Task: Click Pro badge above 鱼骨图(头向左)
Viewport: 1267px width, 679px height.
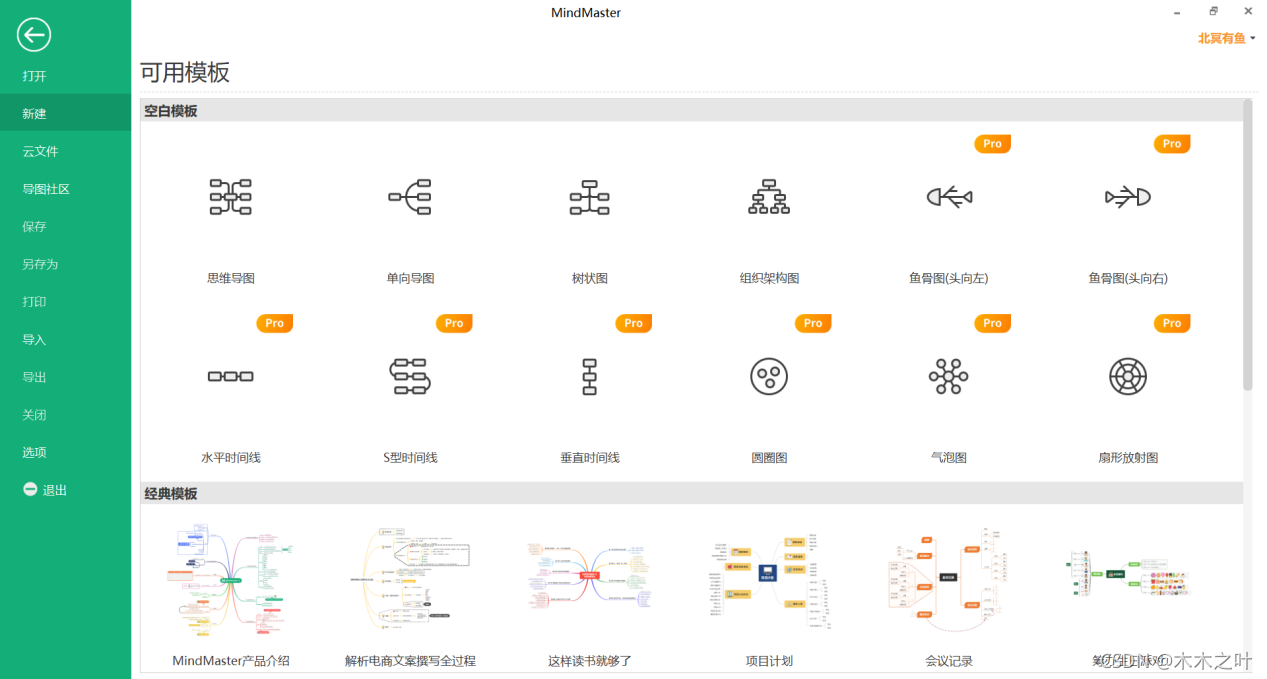Action: 993,144
